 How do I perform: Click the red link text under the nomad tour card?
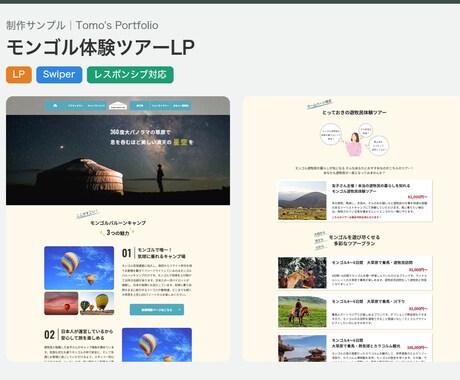pyautogui.click(x=356, y=217)
